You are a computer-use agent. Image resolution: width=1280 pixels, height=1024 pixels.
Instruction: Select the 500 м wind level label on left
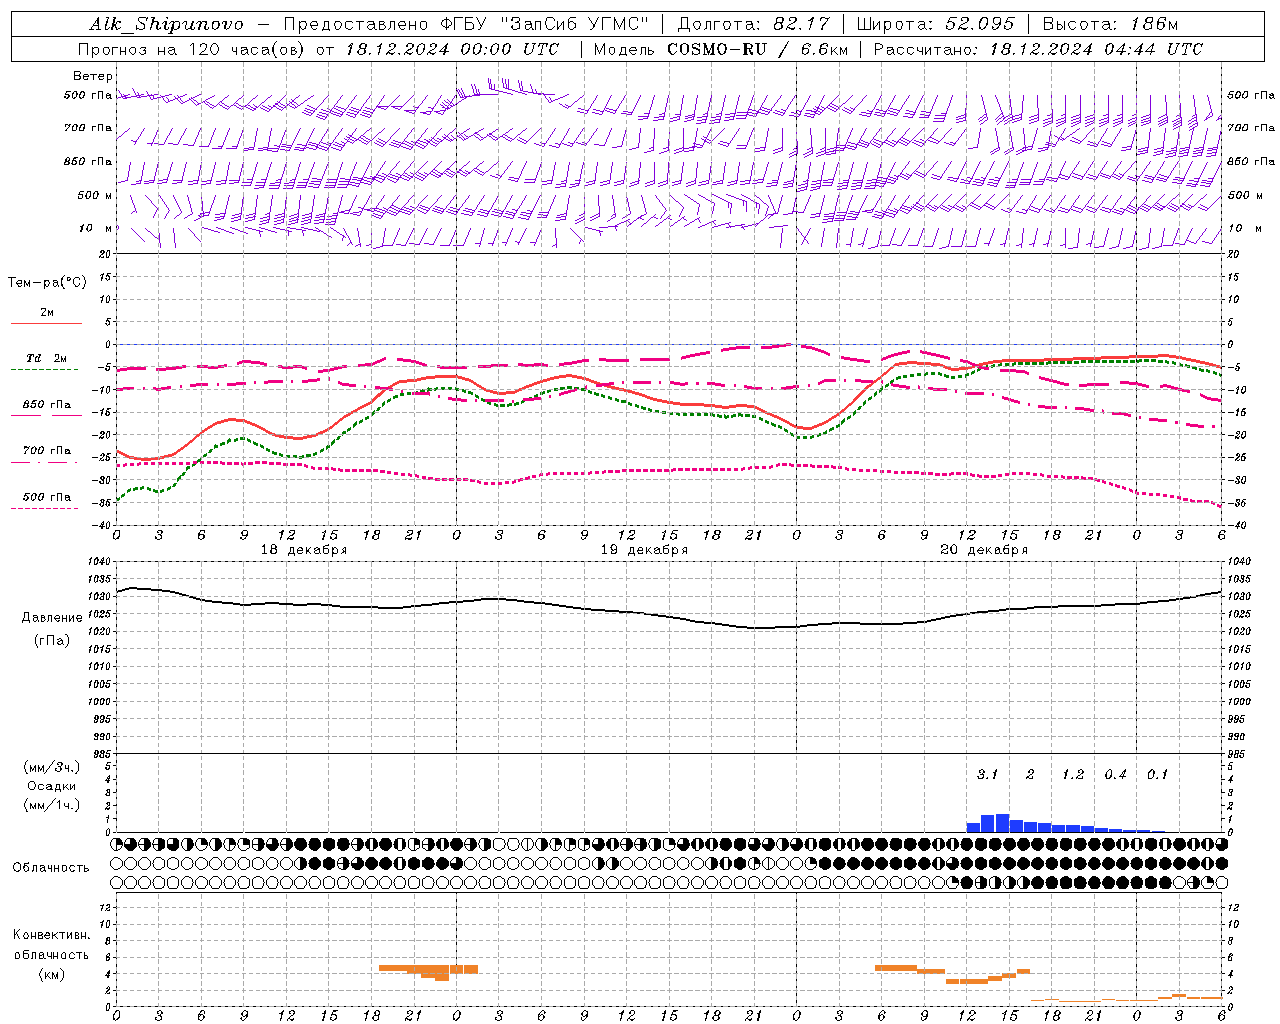(96, 195)
